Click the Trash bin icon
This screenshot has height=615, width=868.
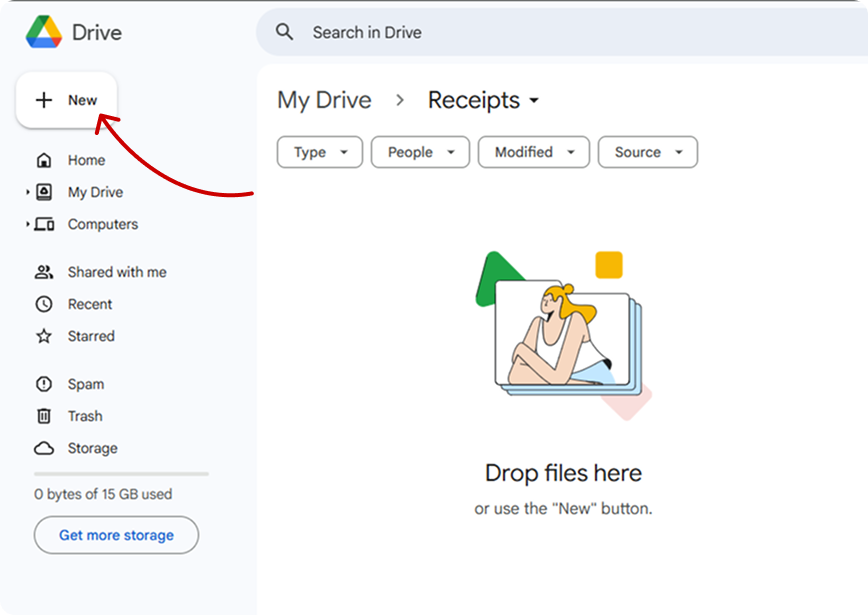[44, 416]
